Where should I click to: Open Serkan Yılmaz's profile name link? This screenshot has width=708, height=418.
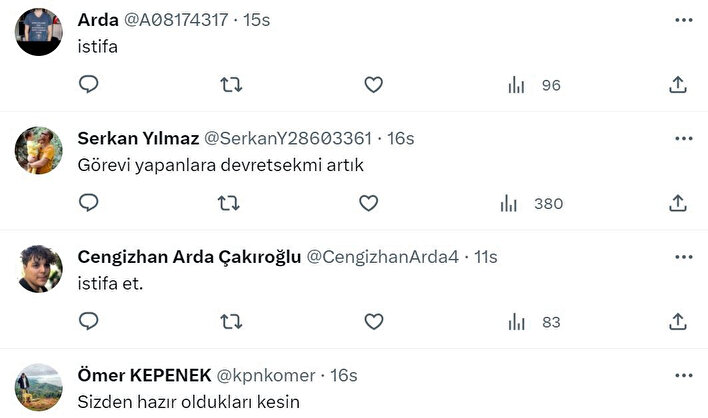pyautogui.click(x=138, y=138)
